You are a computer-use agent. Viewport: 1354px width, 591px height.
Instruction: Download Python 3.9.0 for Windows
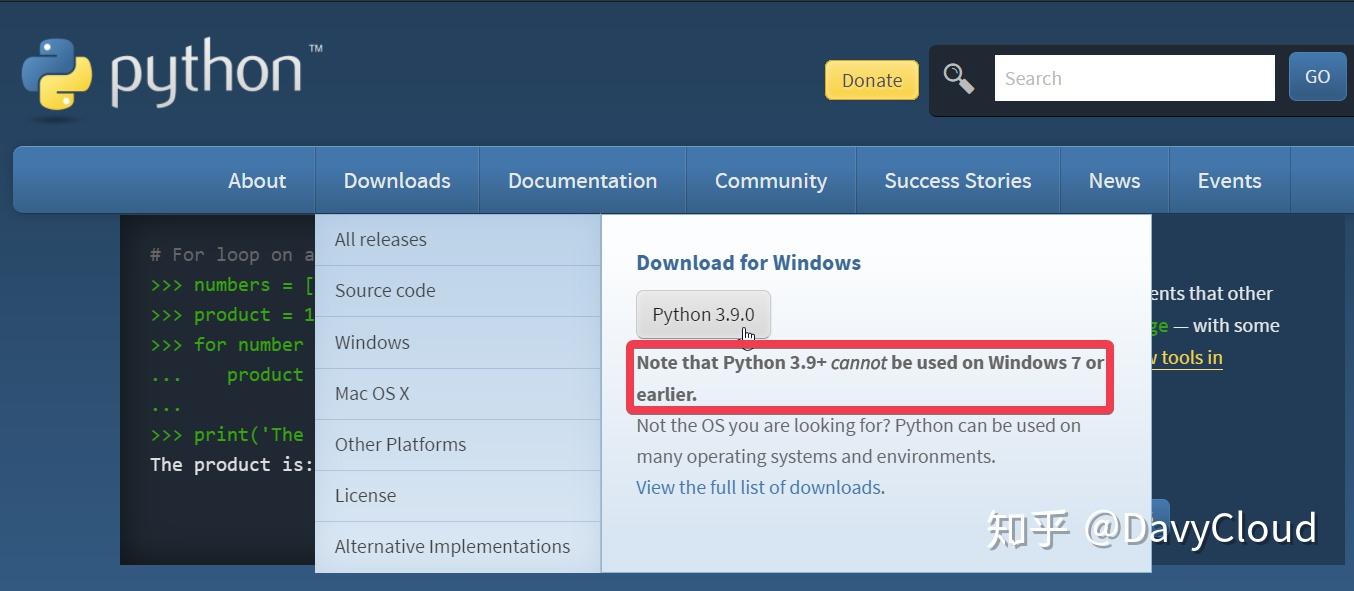click(702, 314)
